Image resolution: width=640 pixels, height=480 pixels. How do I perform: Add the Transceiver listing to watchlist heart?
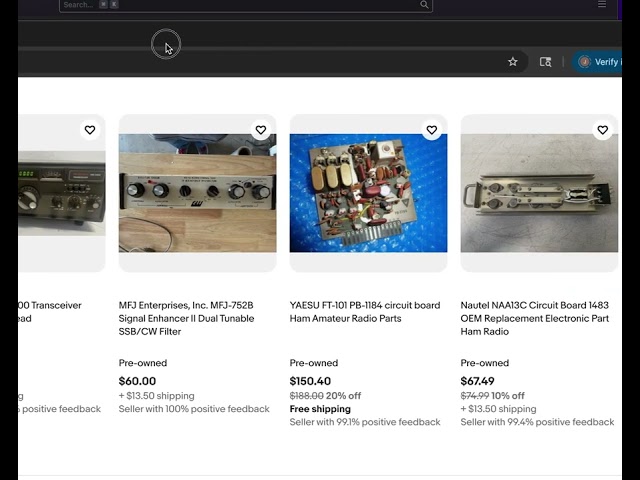90,130
